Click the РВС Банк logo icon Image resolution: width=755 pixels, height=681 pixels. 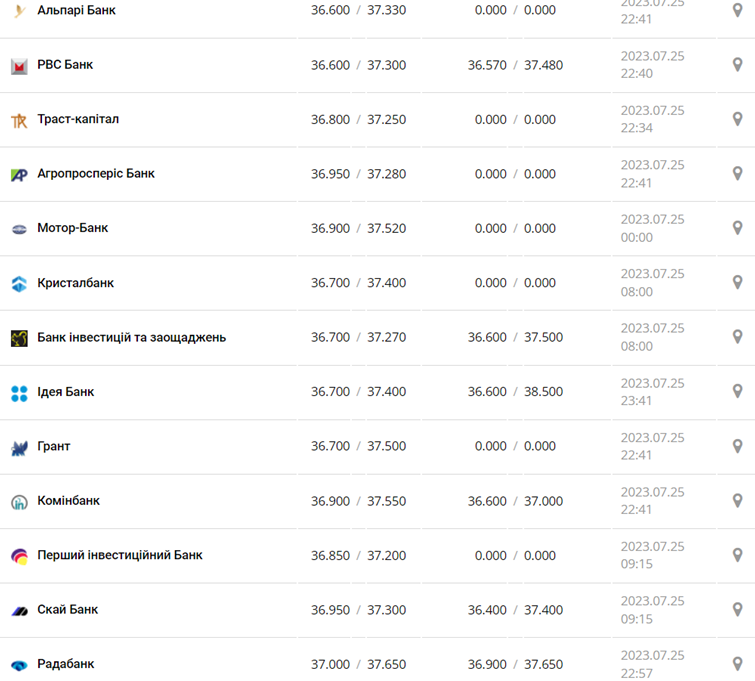tap(19, 66)
